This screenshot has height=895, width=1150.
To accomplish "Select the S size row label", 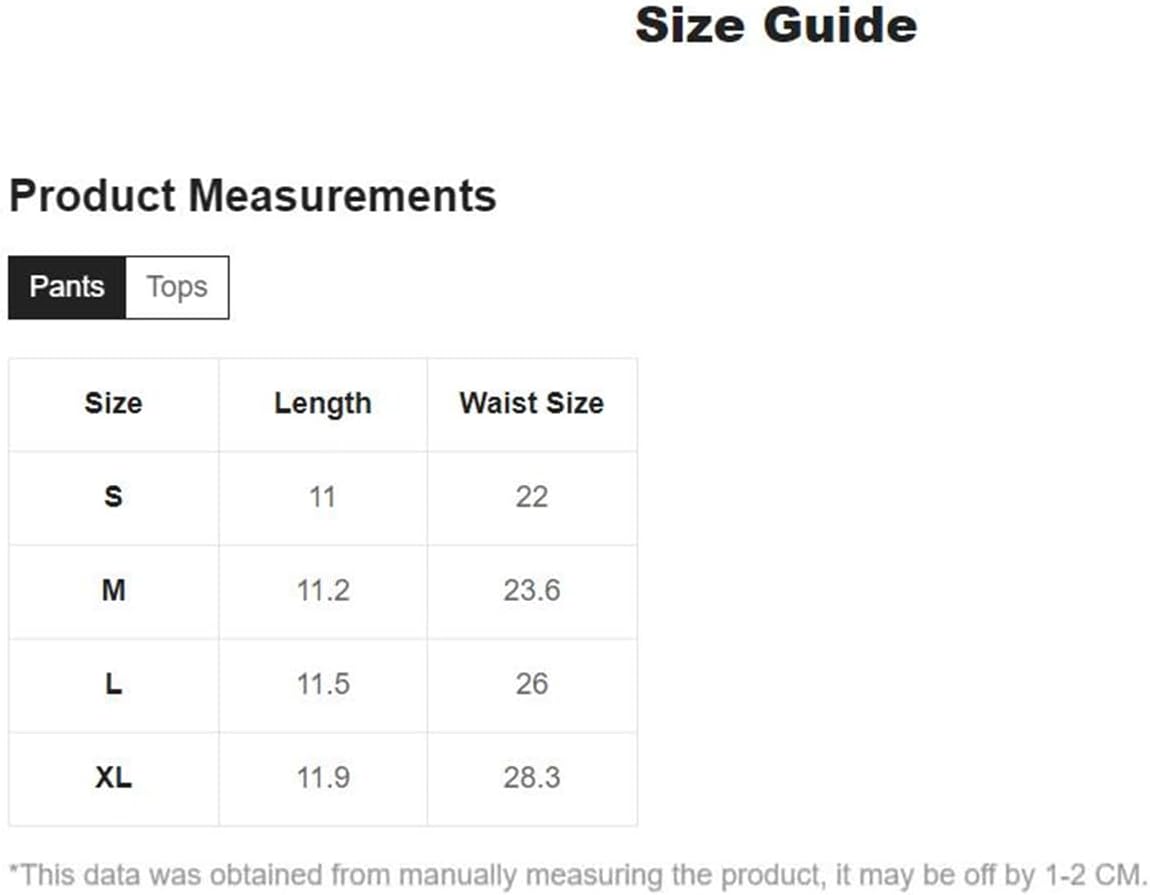I will [113, 497].
